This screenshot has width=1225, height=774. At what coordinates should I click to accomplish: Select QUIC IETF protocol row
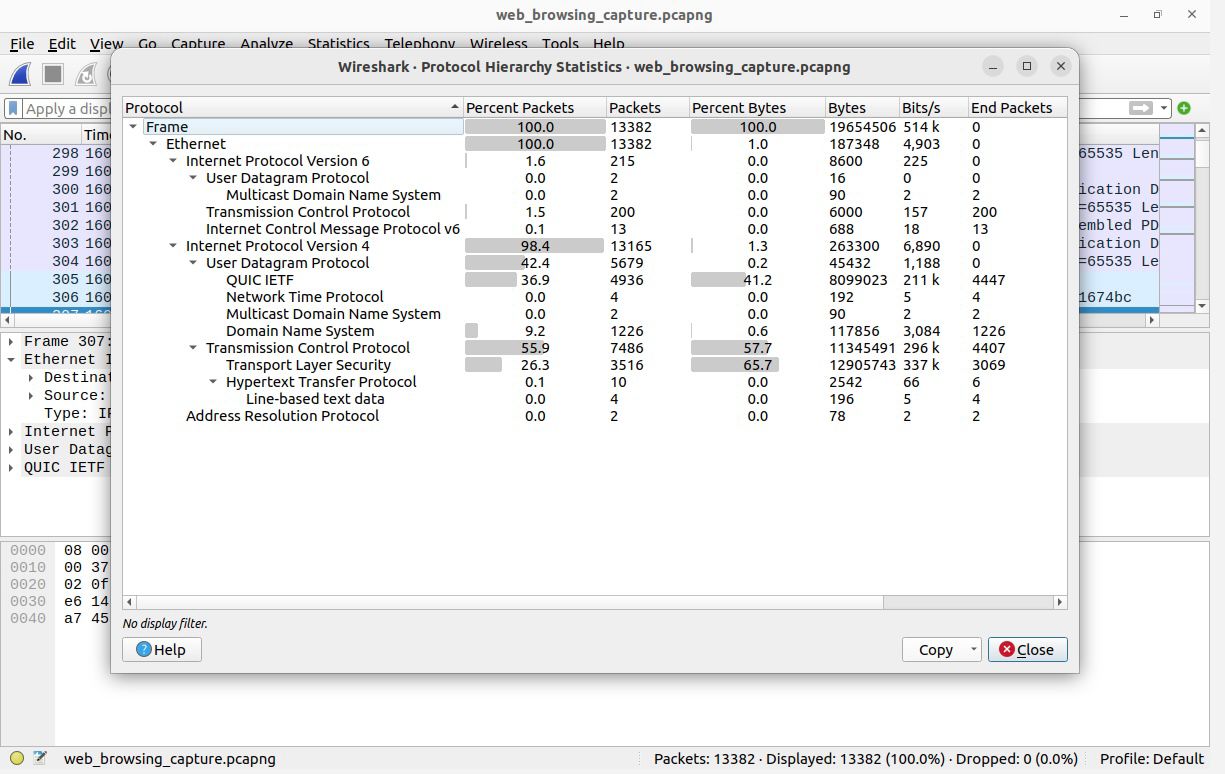(594, 280)
